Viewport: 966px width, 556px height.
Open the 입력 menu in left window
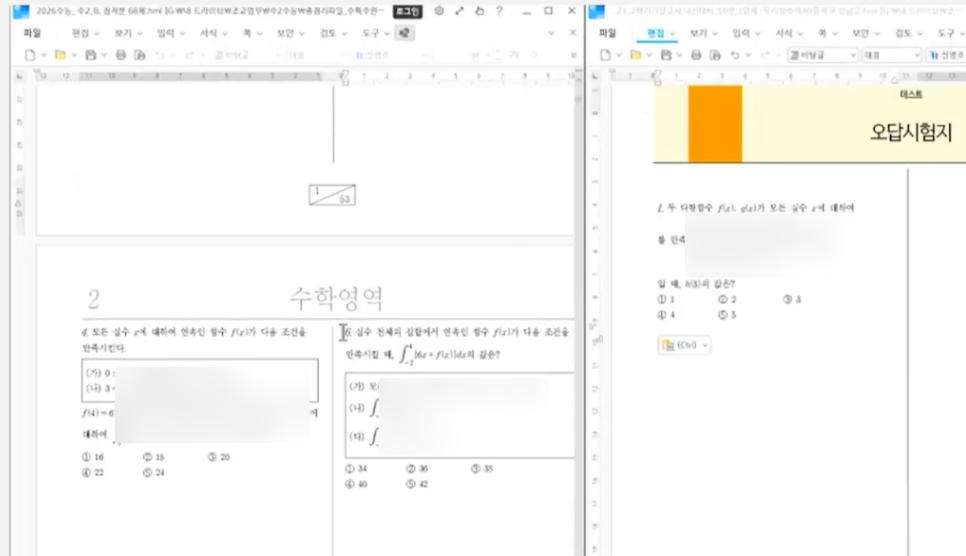(x=171, y=33)
